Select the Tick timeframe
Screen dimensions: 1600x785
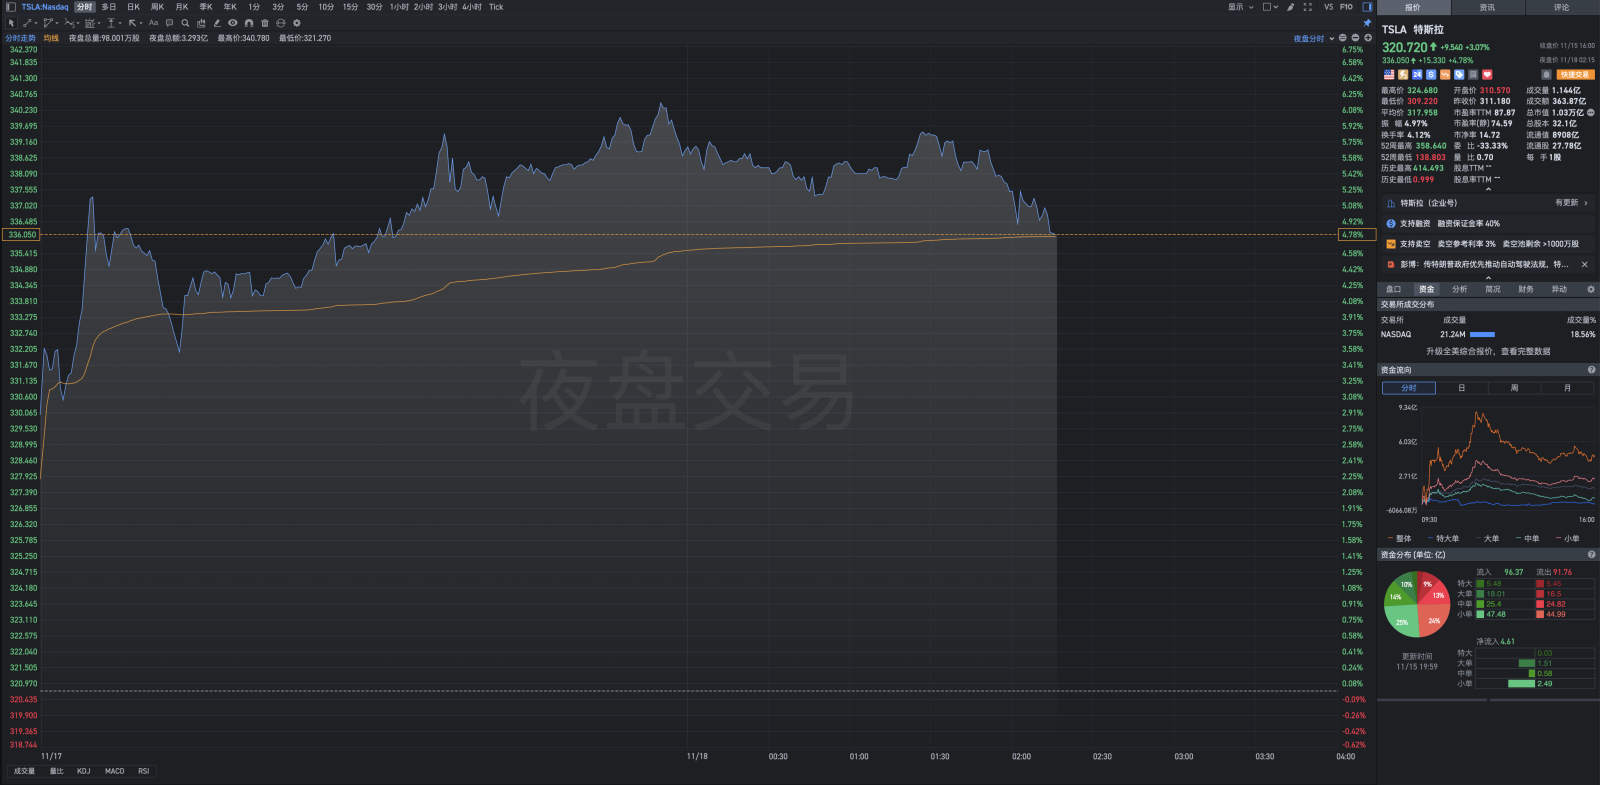496,7
